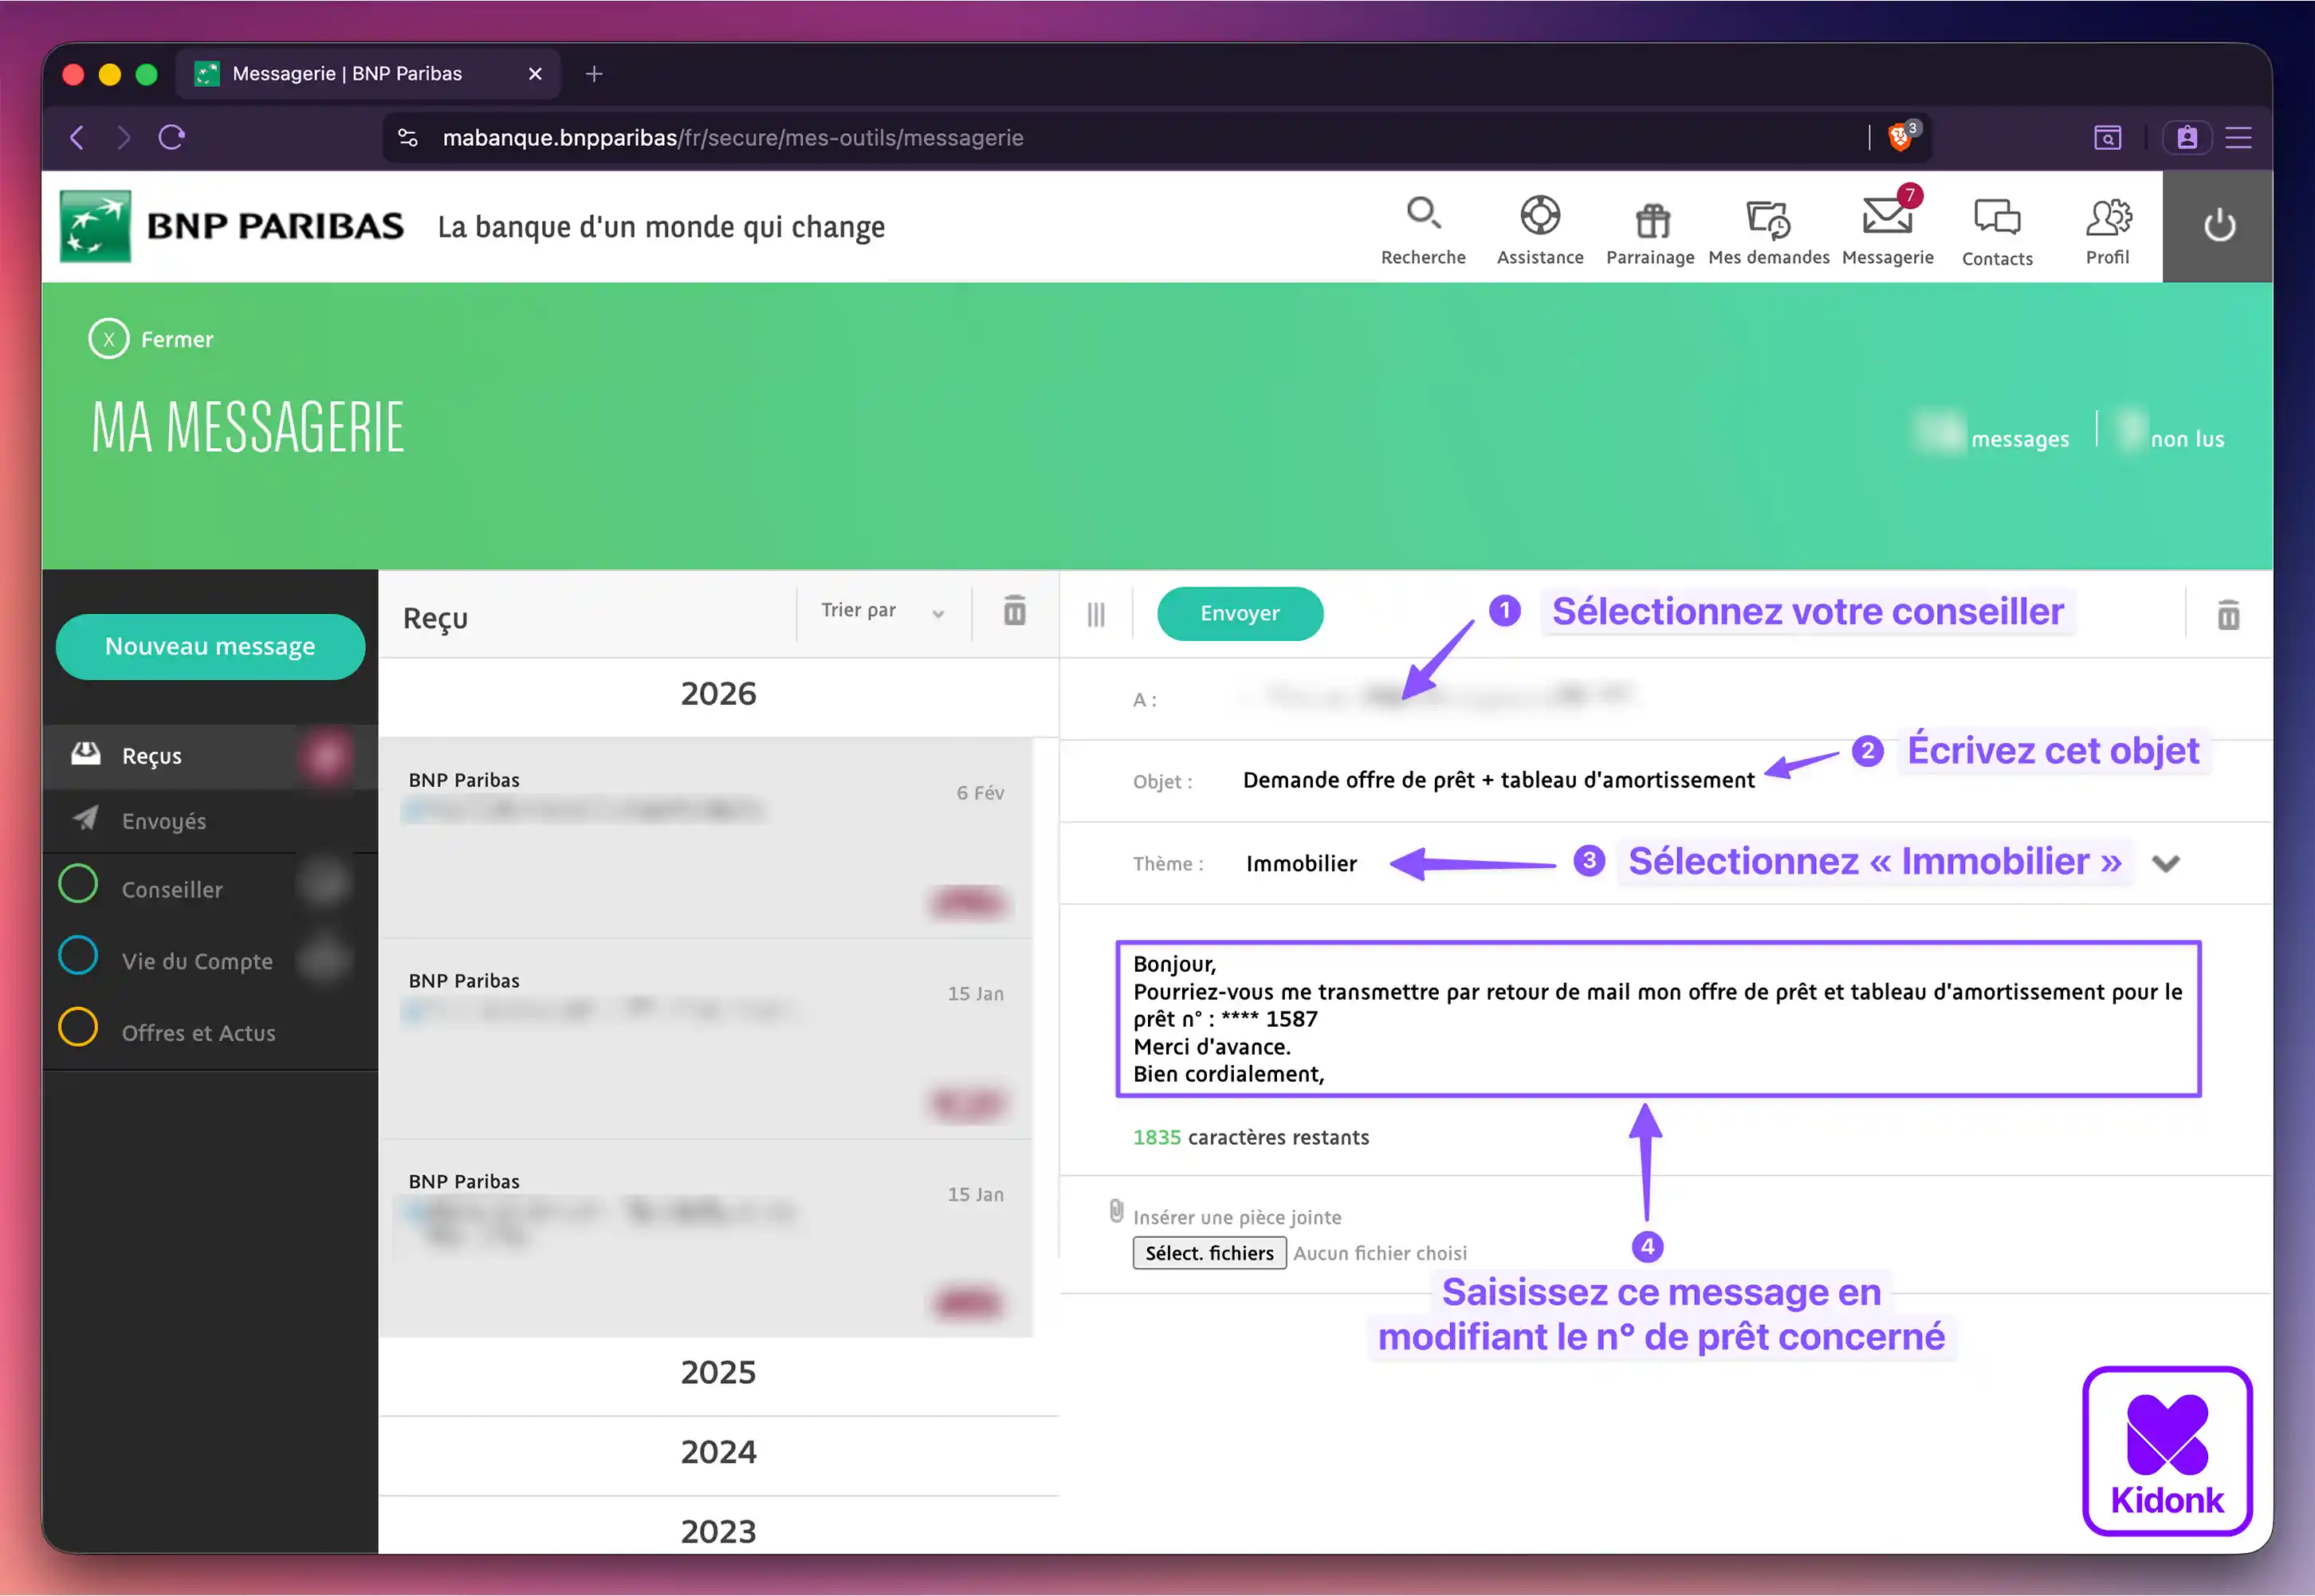Open the Messagerie envelope icon
The height and width of the screenshot is (1596, 2315).
(1888, 214)
